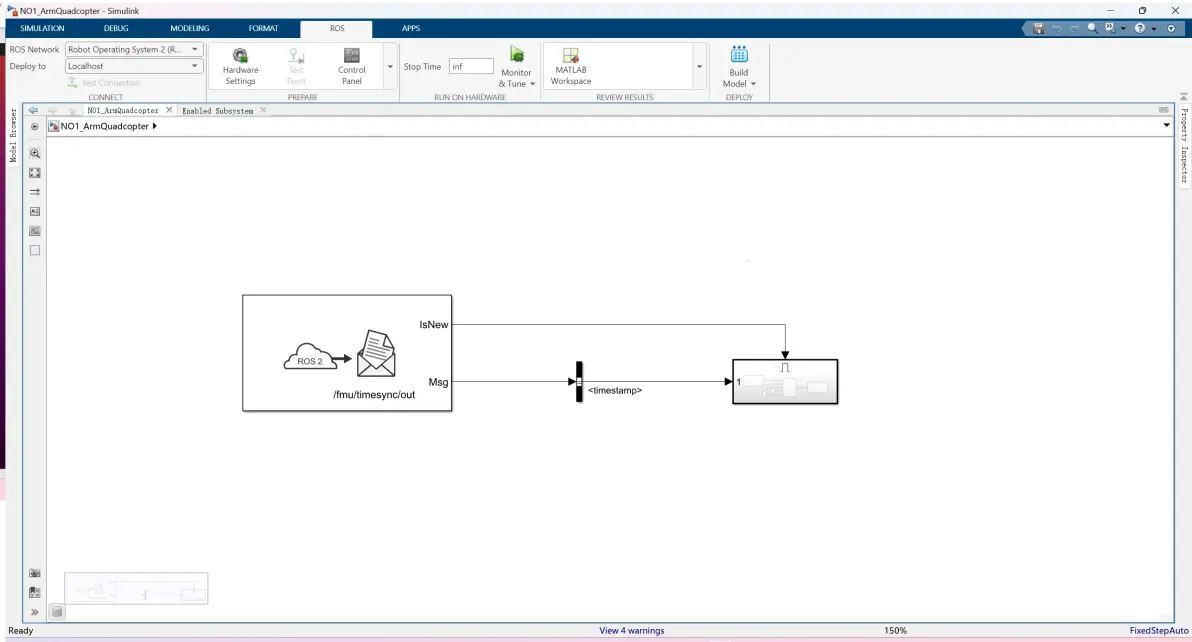
Task: Select the Bus Selector block
Action: pyautogui.click(x=579, y=381)
